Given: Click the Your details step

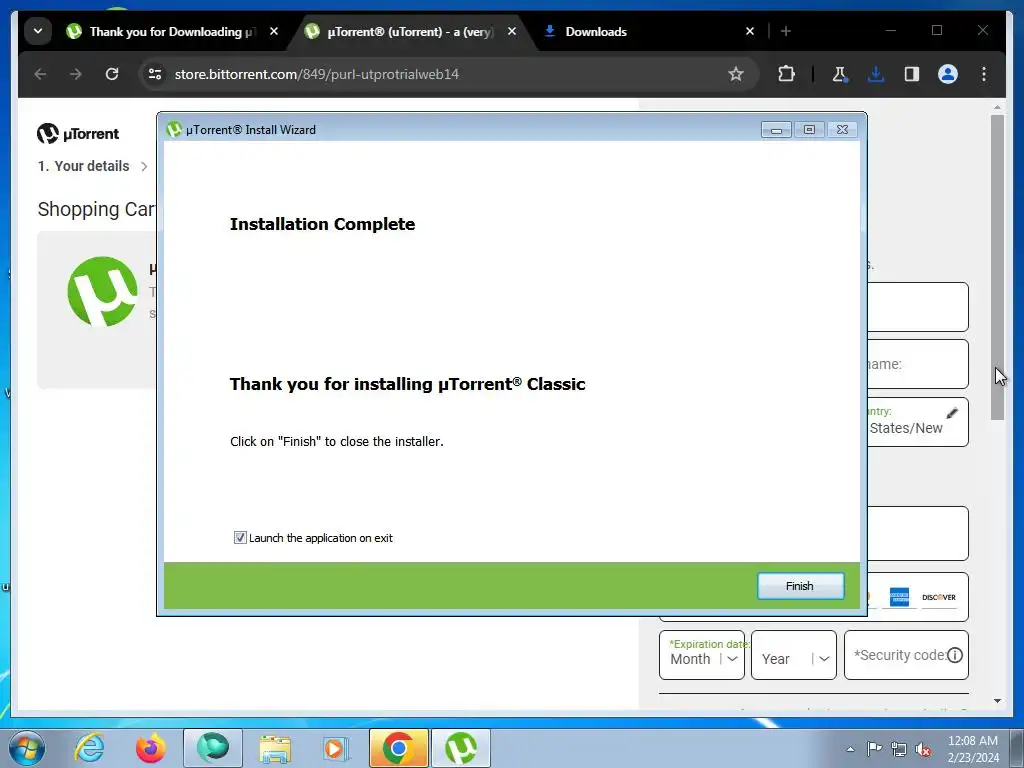Looking at the screenshot, I should tap(84, 166).
